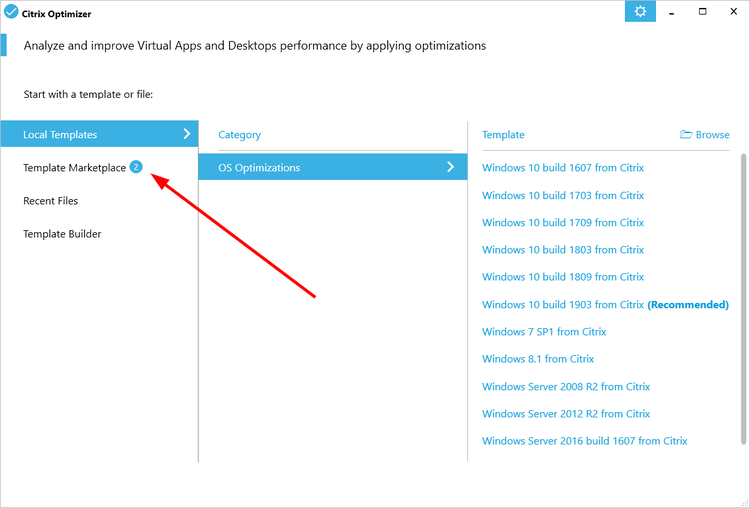Screen dimensions: 750x508
Task: Minimize the Citrix Optimizer window
Action: [672, 12]
